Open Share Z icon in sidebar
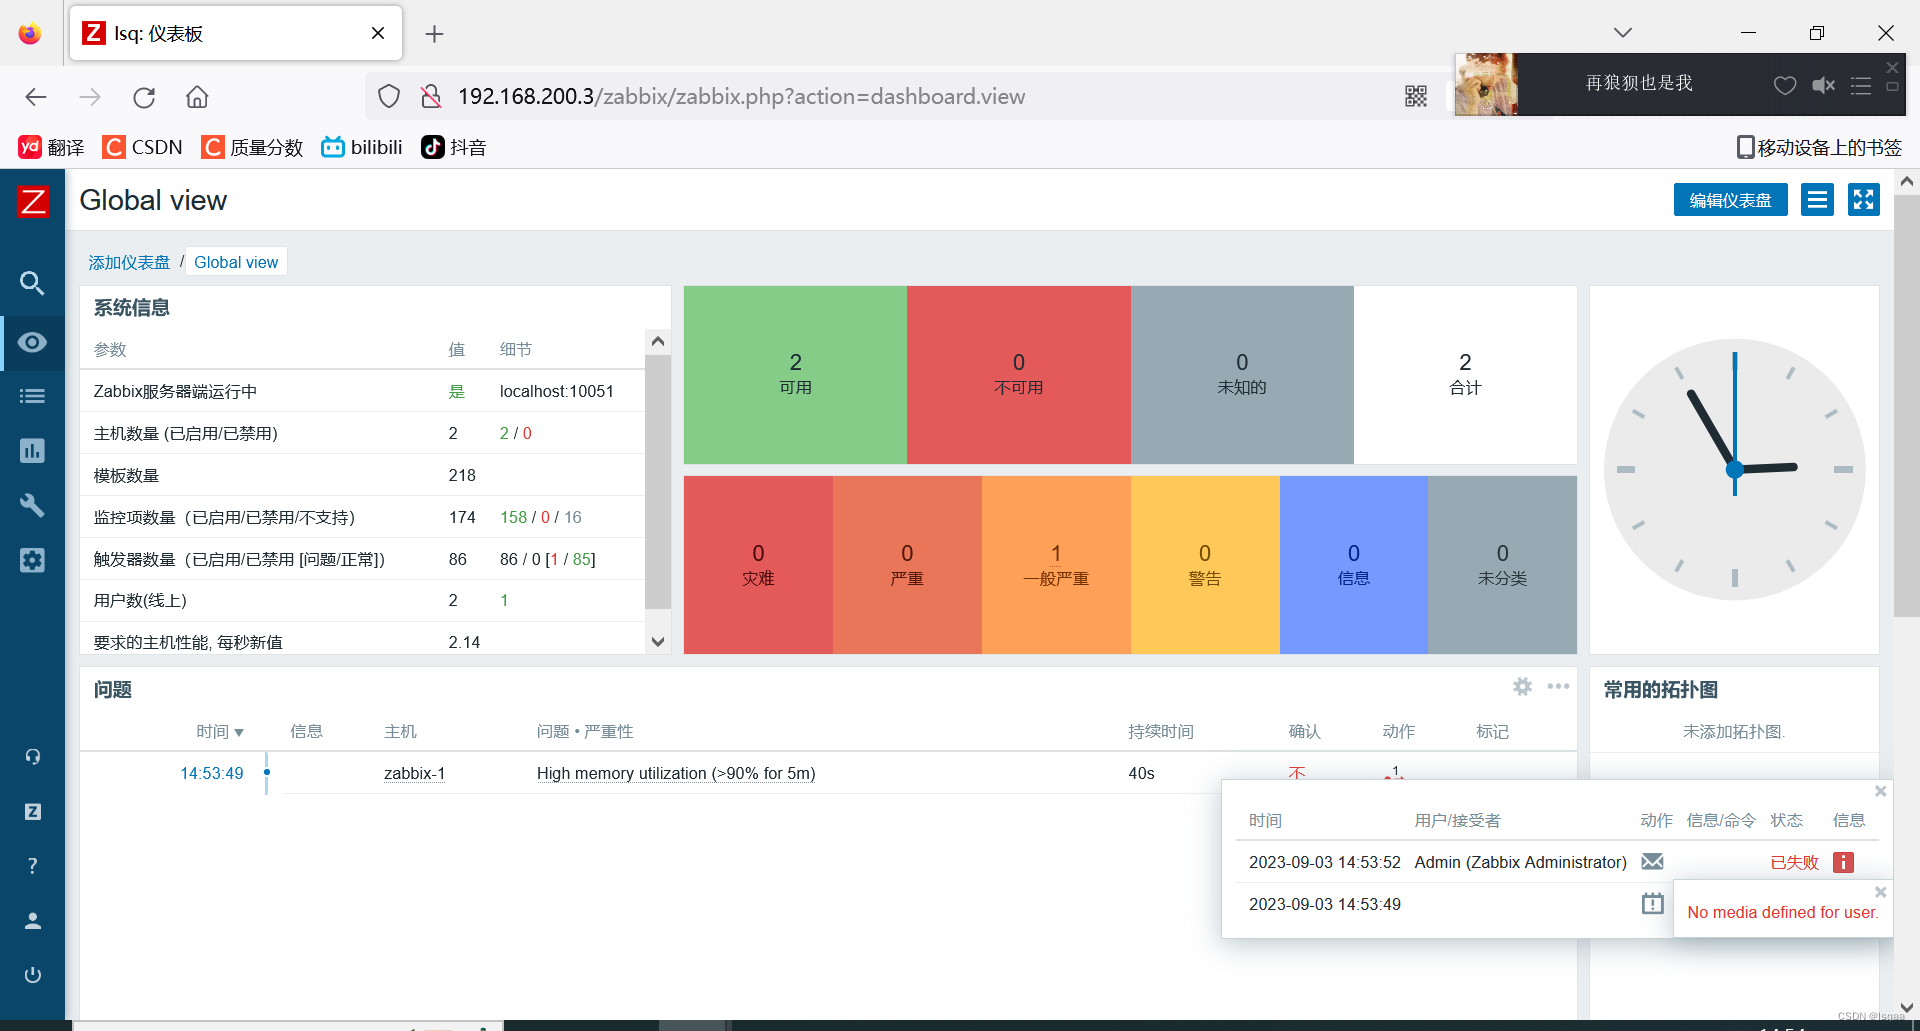The height and width of the screenshot is (1031, 1920). [x=32, y=811]
